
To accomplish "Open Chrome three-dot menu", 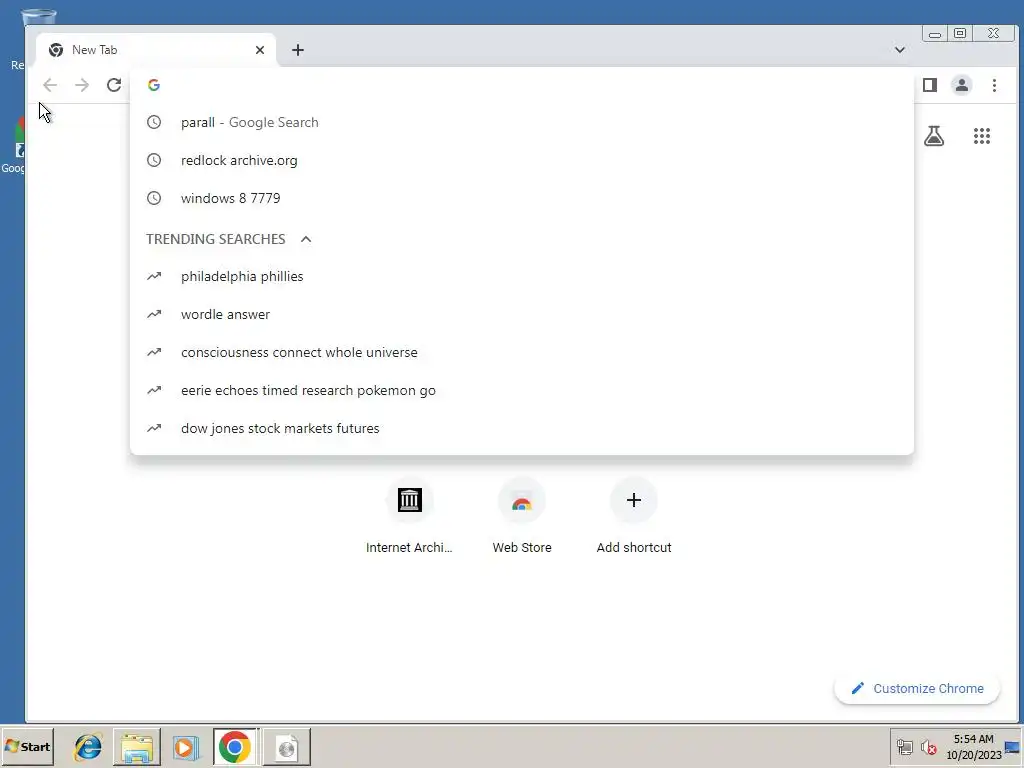I will (x=994, y=85).
